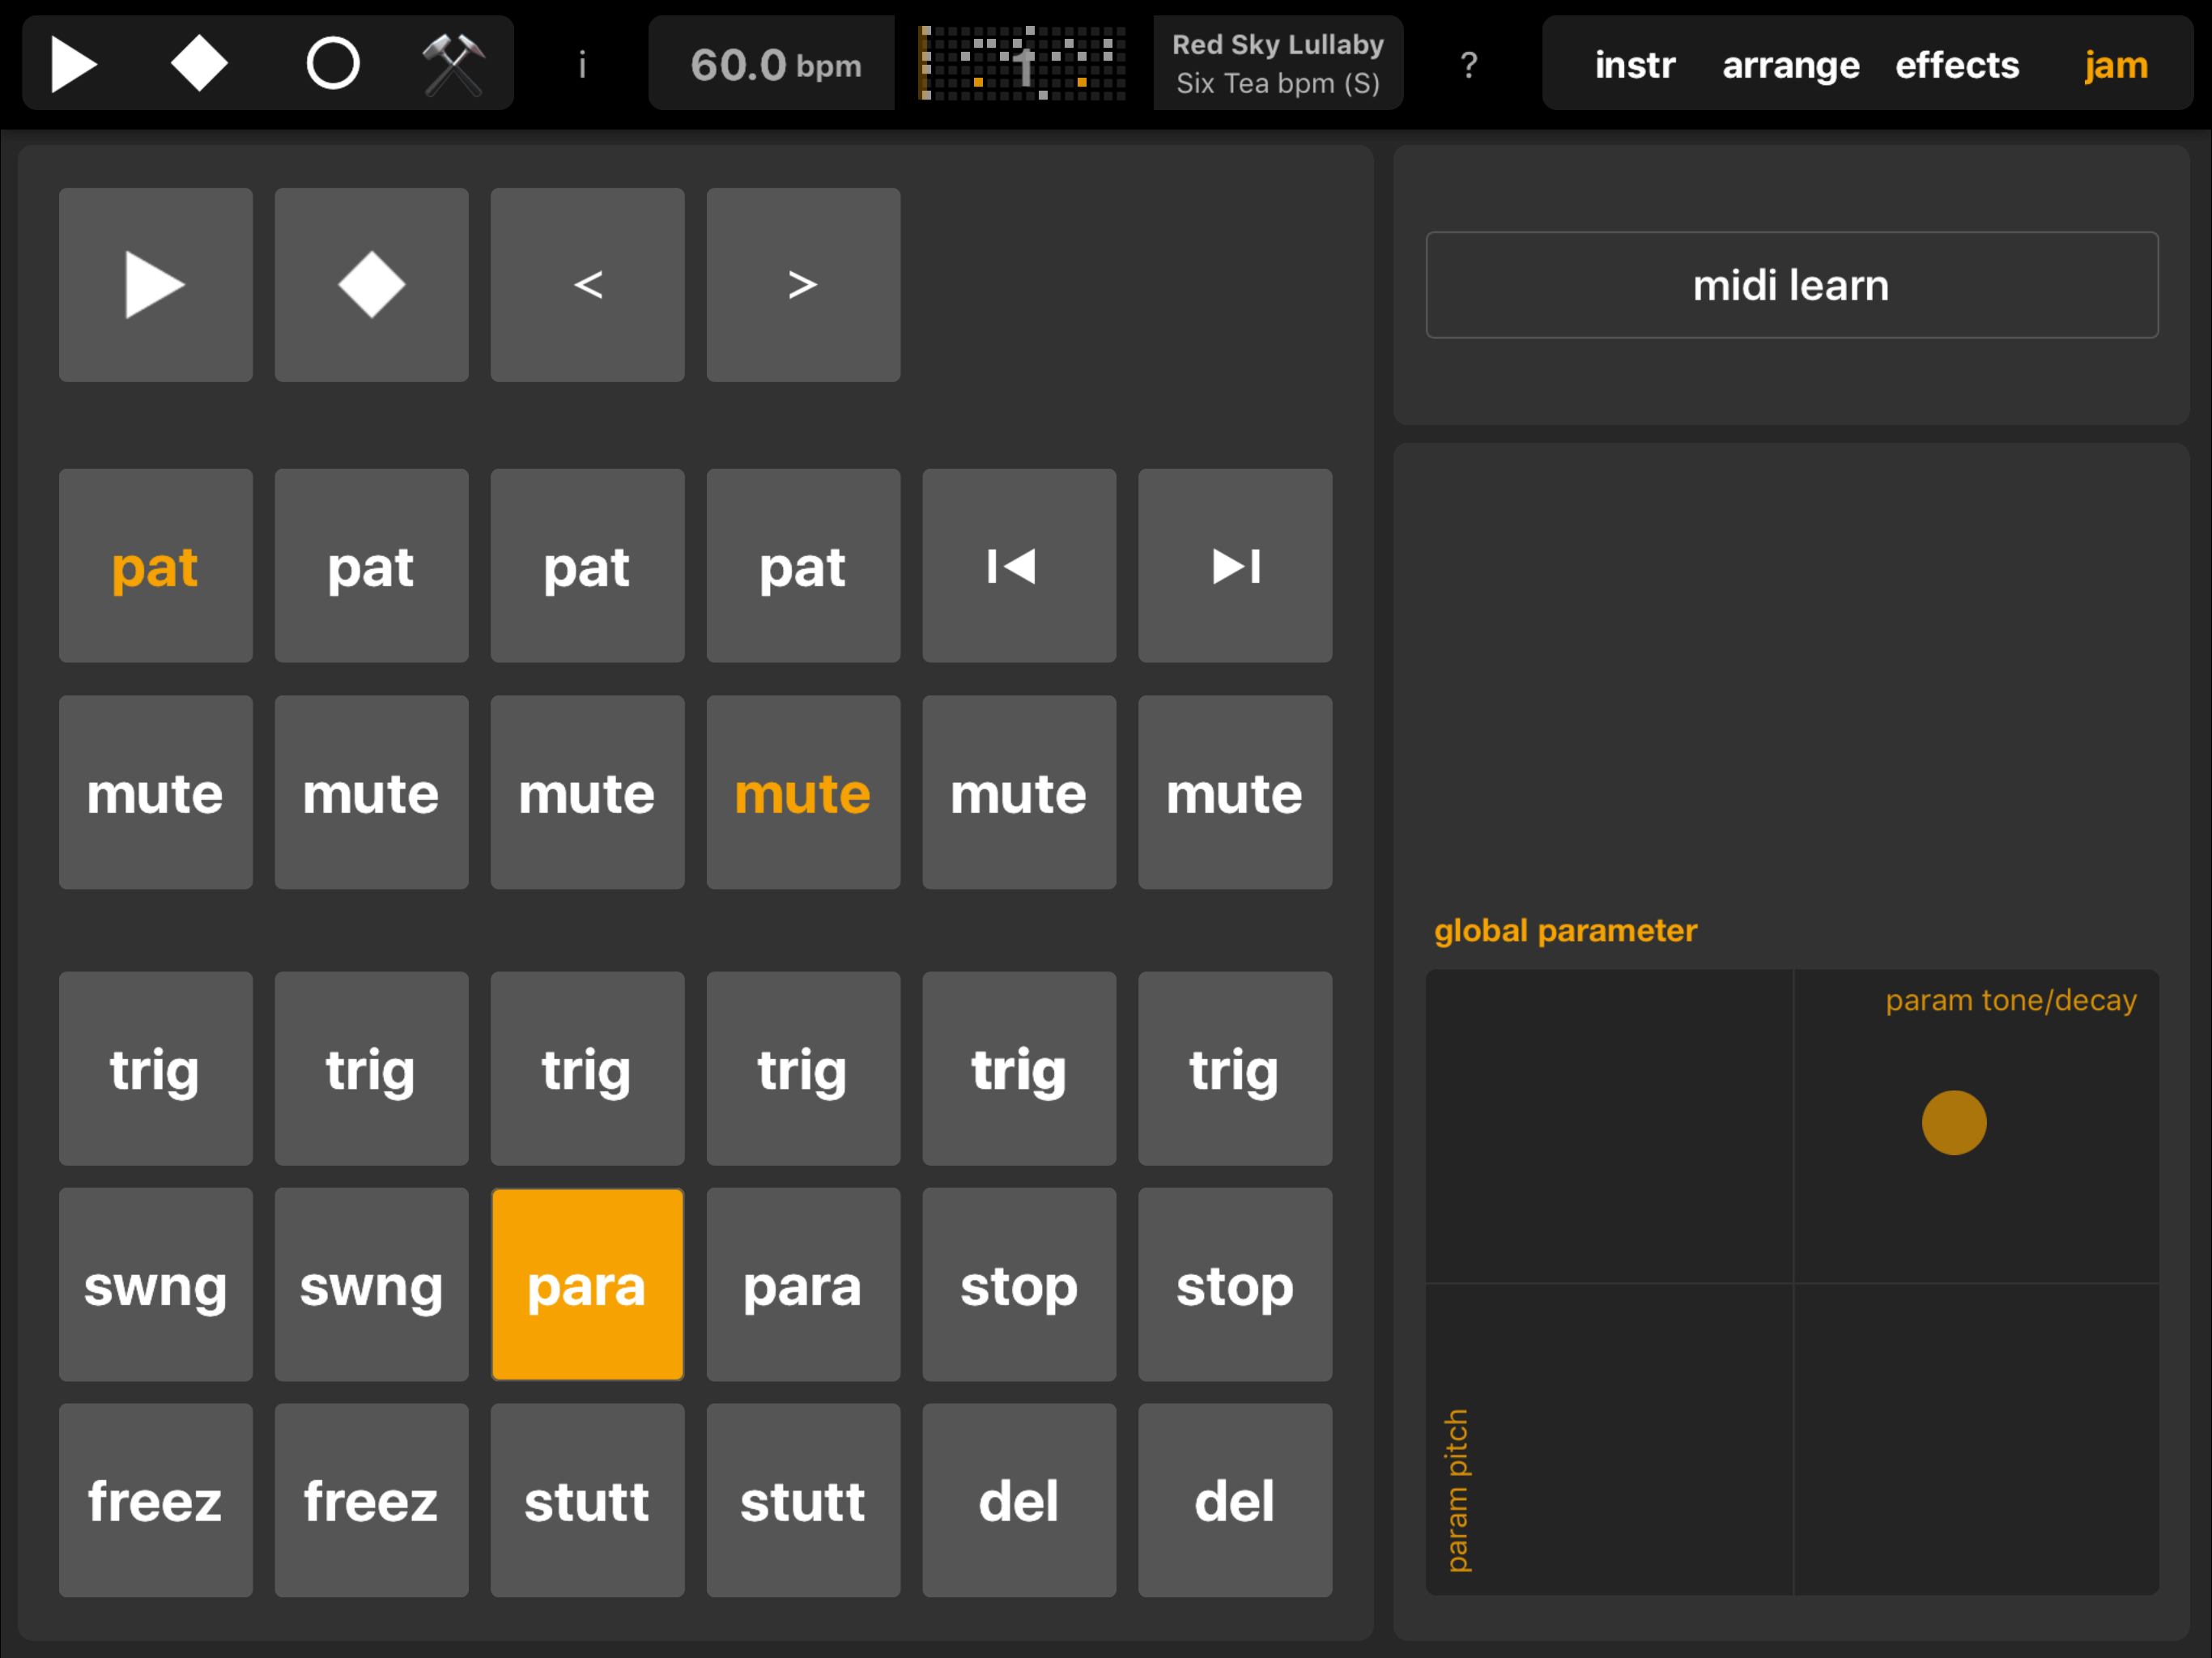Viewport: 2212px width, 1658px height.
Task: Open the Red Sky Lullaby song name box
Action: [1278, 64]
